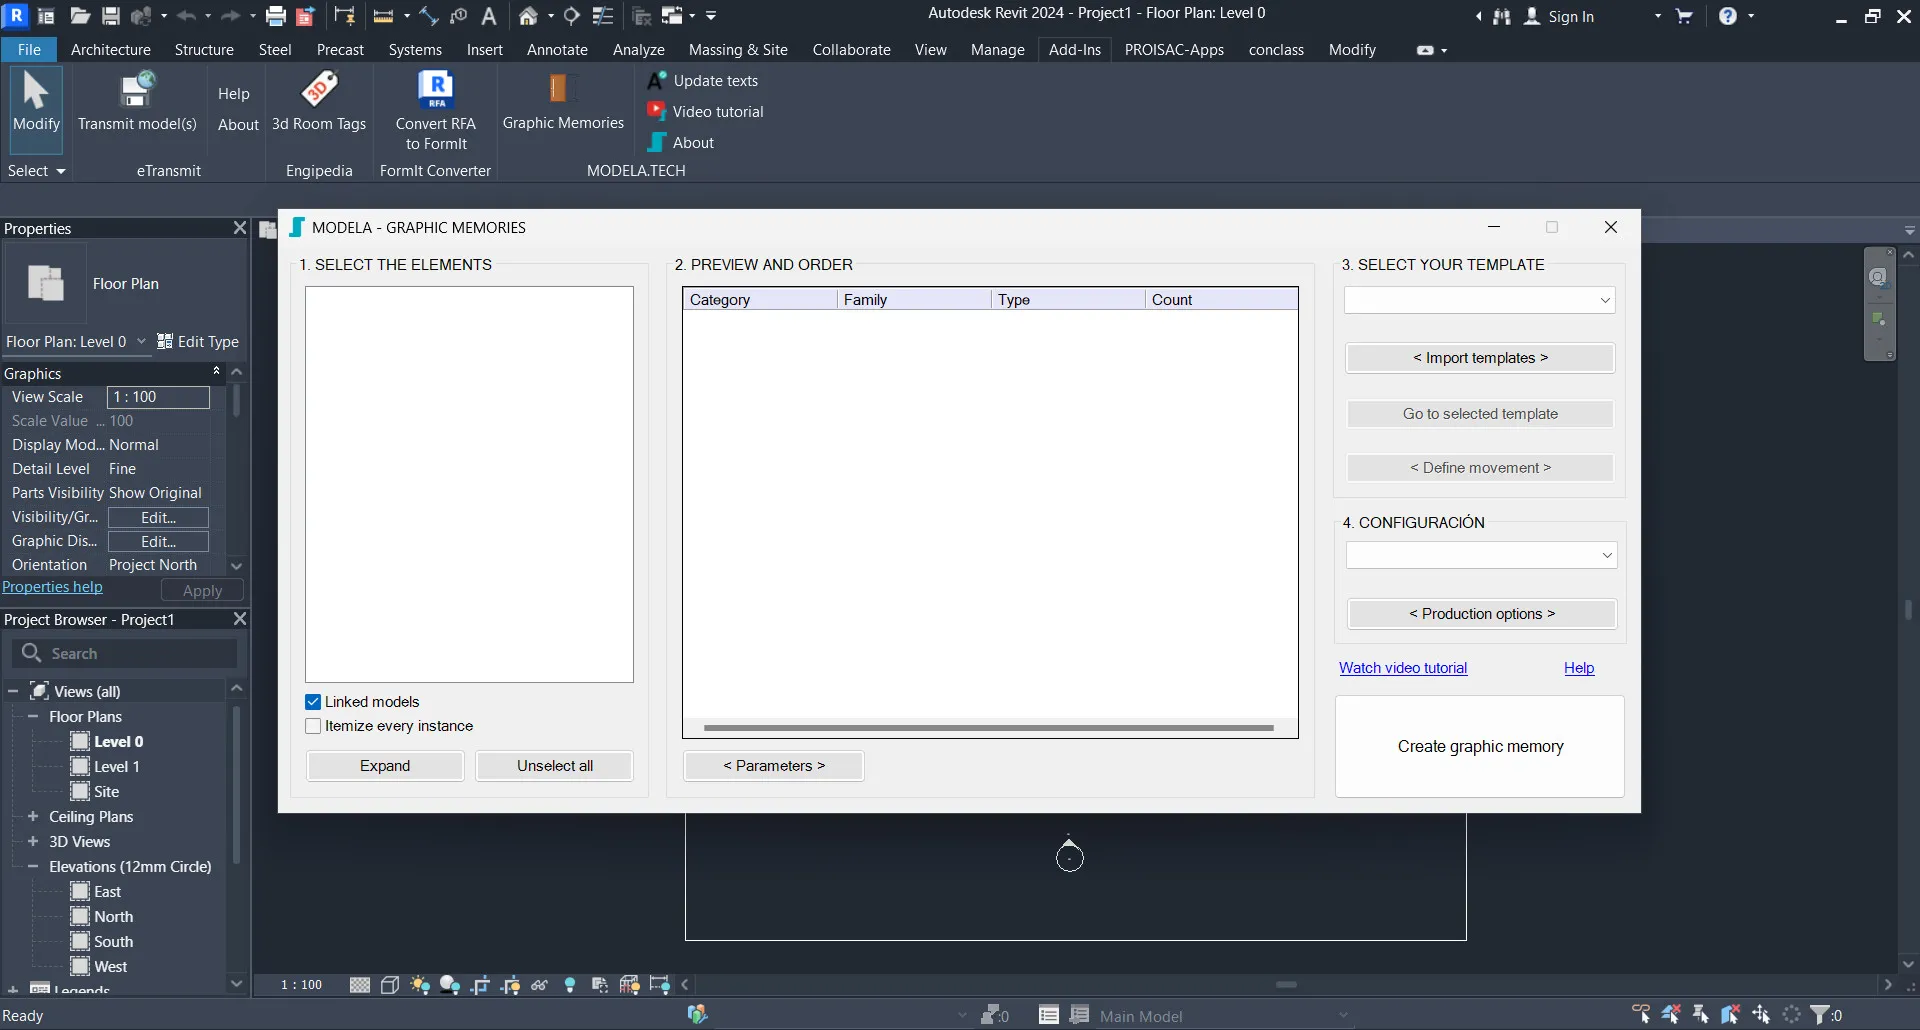Click the Undo arrow icon
The width and height of the screenshot is (1920, 1030).
pyautogui.click(x=186, y=16)
